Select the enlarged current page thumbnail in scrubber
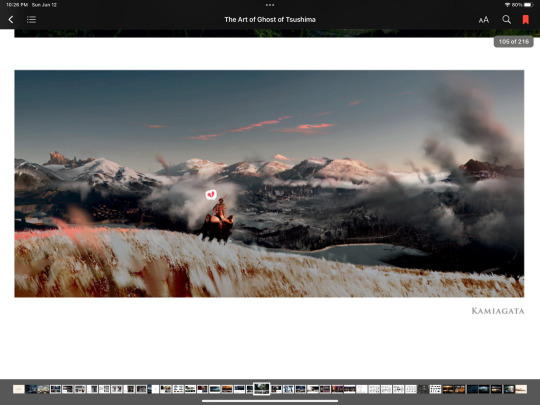Image resolution: width=540 pixels, height=405 pixels. 261,389
